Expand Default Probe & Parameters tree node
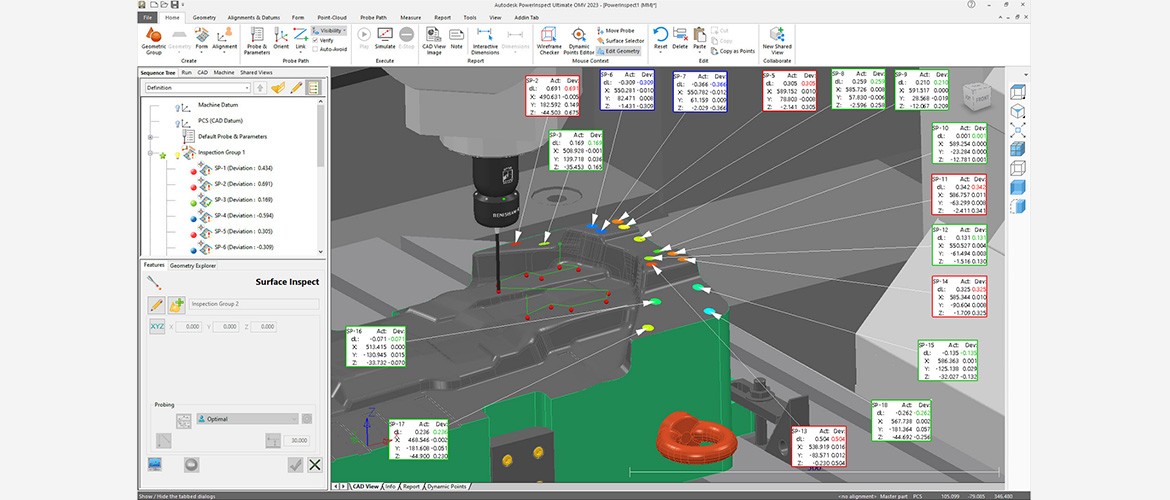The height and width of the screenshot is (500, 1170). 150,137
